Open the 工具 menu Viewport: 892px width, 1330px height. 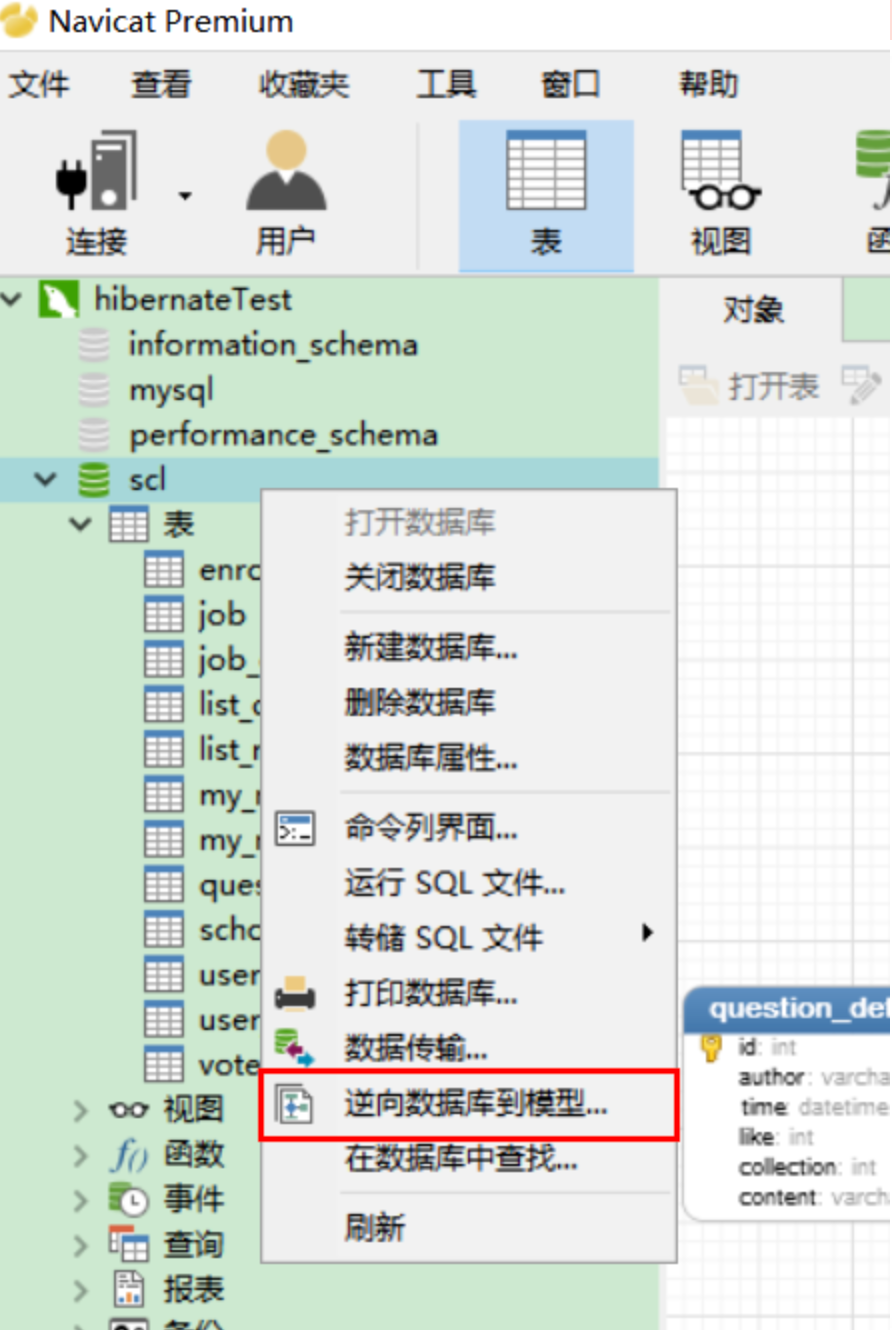coord(444,85)
